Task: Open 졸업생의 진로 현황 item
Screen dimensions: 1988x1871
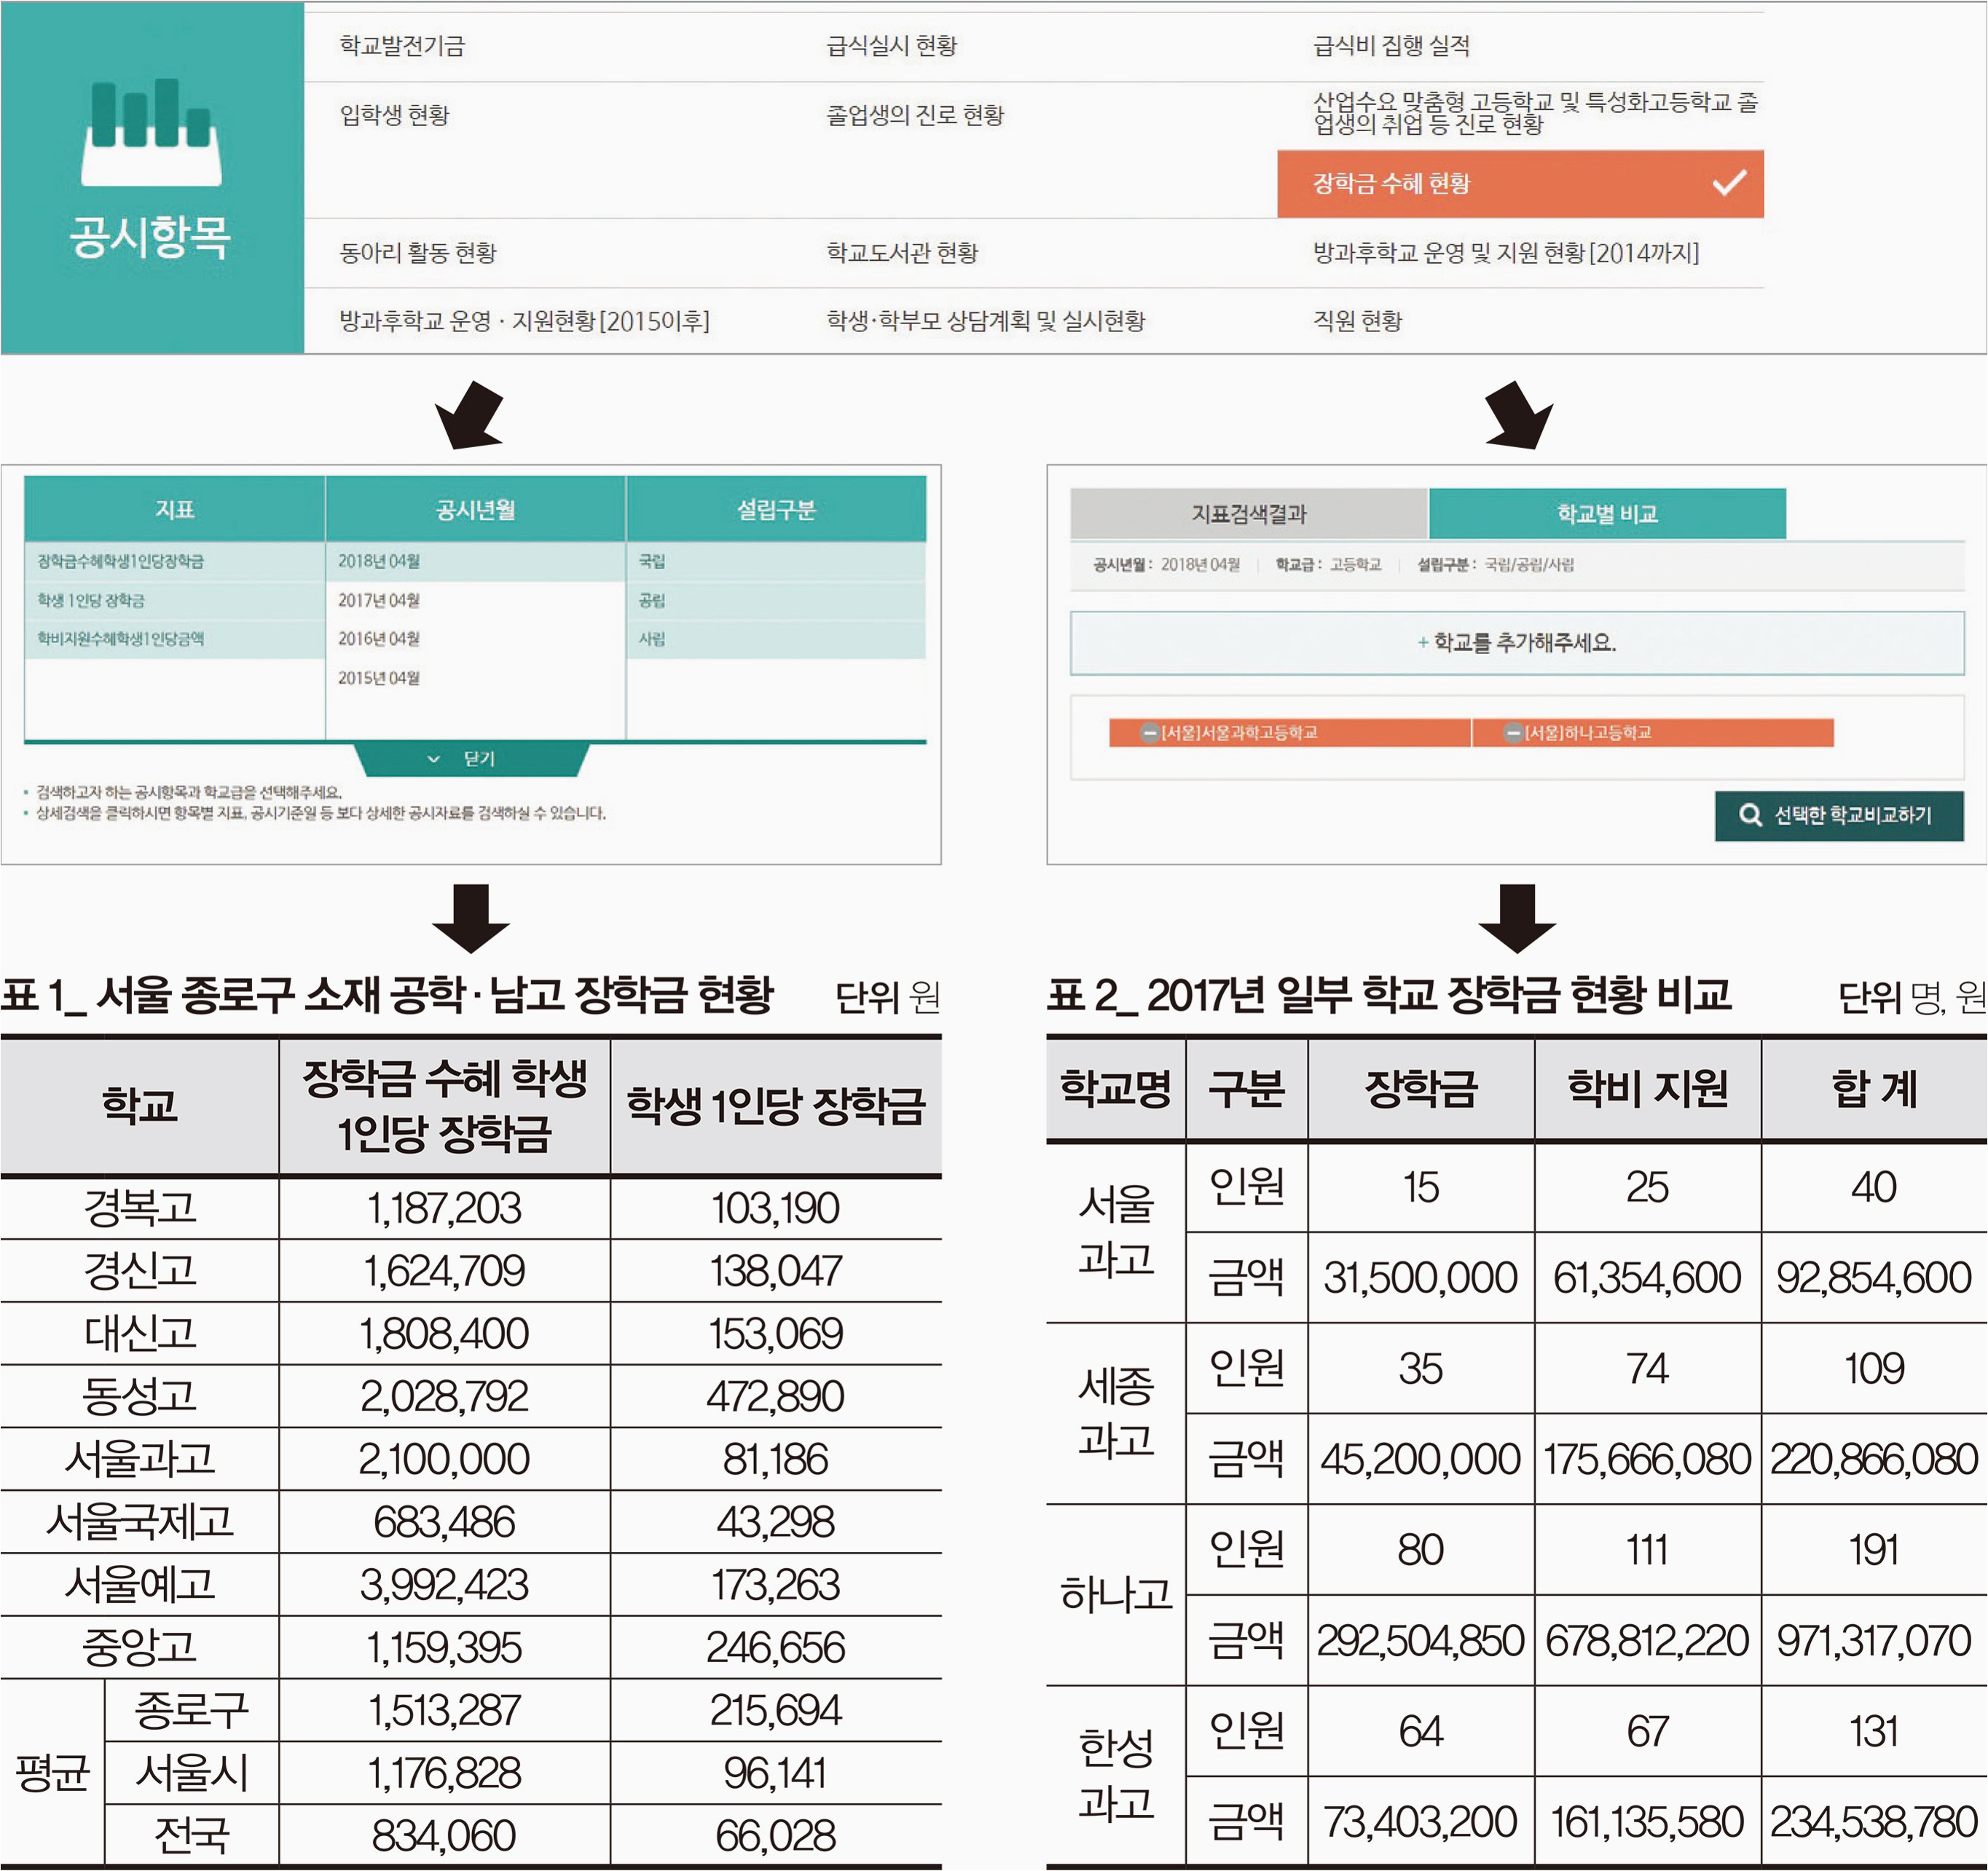Action: coord(914,115)
